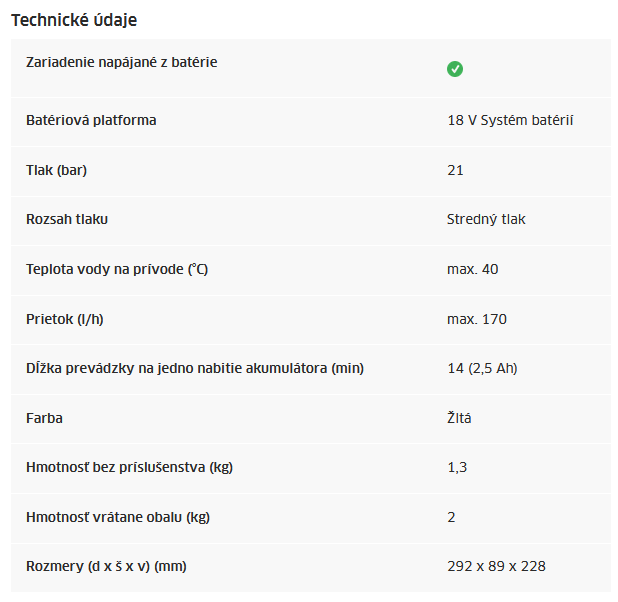Select the 14 (2,5 Ah) runtime value

pyautogui.click(x=482, y=368)
